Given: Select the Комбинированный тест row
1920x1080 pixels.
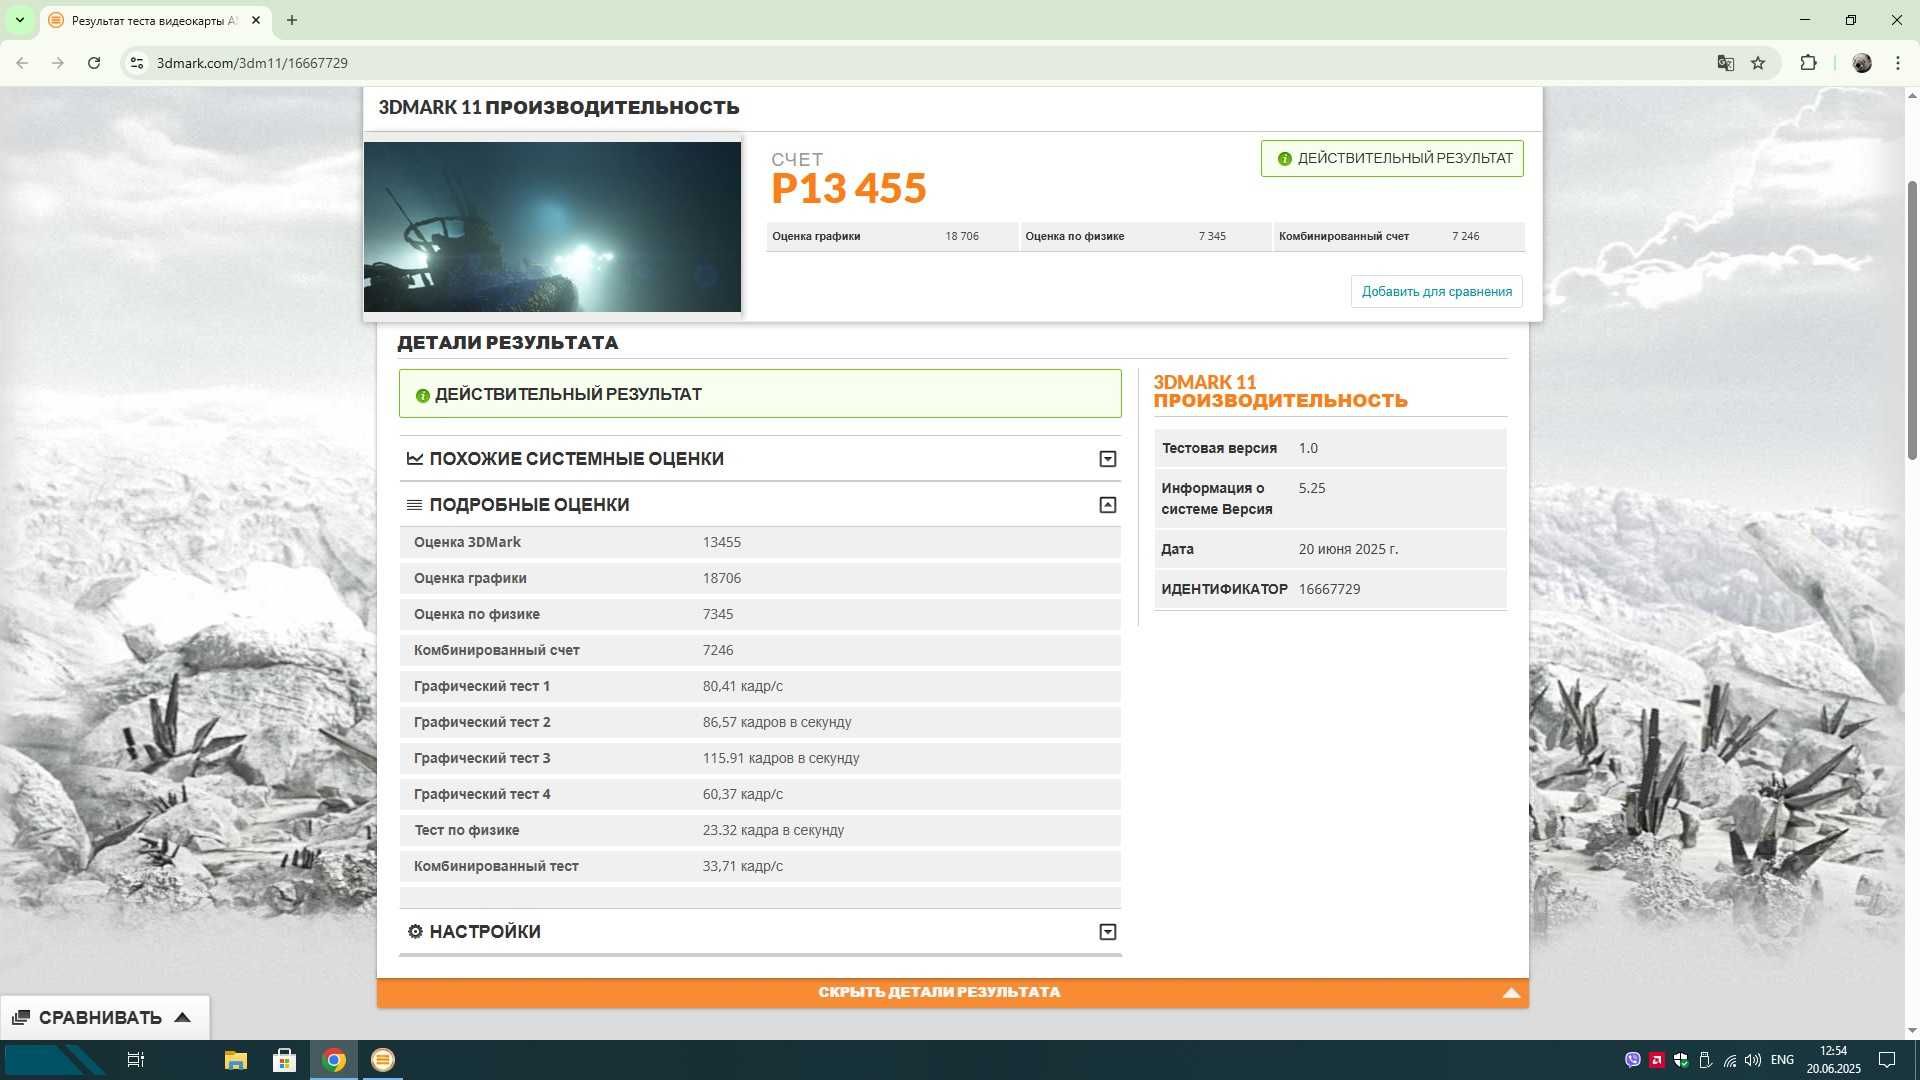Looking at the screenshot, I should (x=760, y=867).
